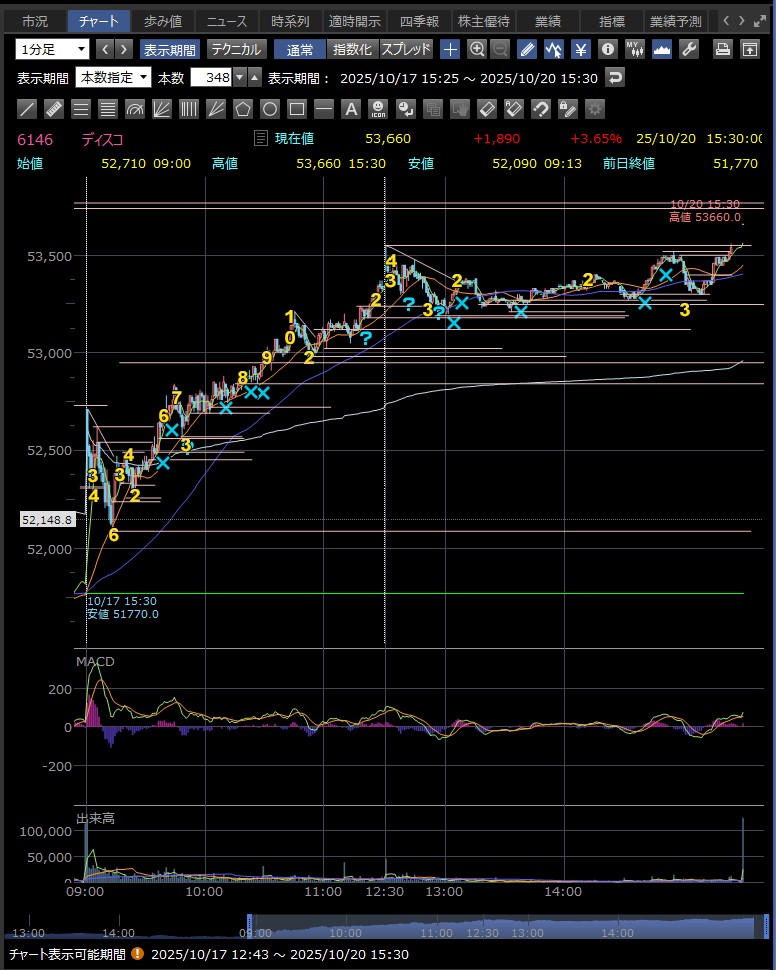The width and height of the screenshot is (776, 970).
Task: Click the 表示期間 button
Action: pyautogui.click(x=169, y=49)
